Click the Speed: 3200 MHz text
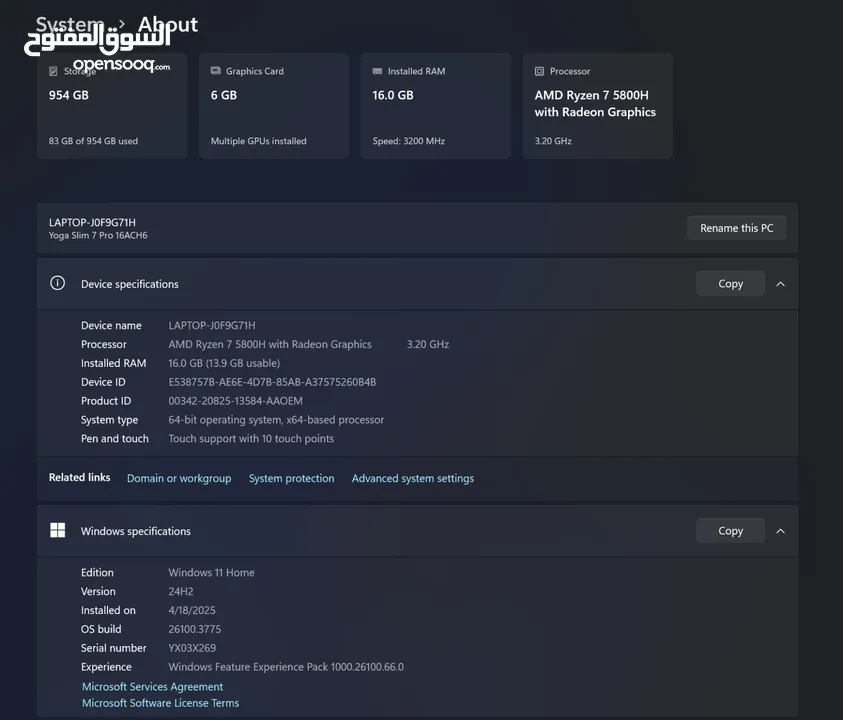 (x=409, y=141)
